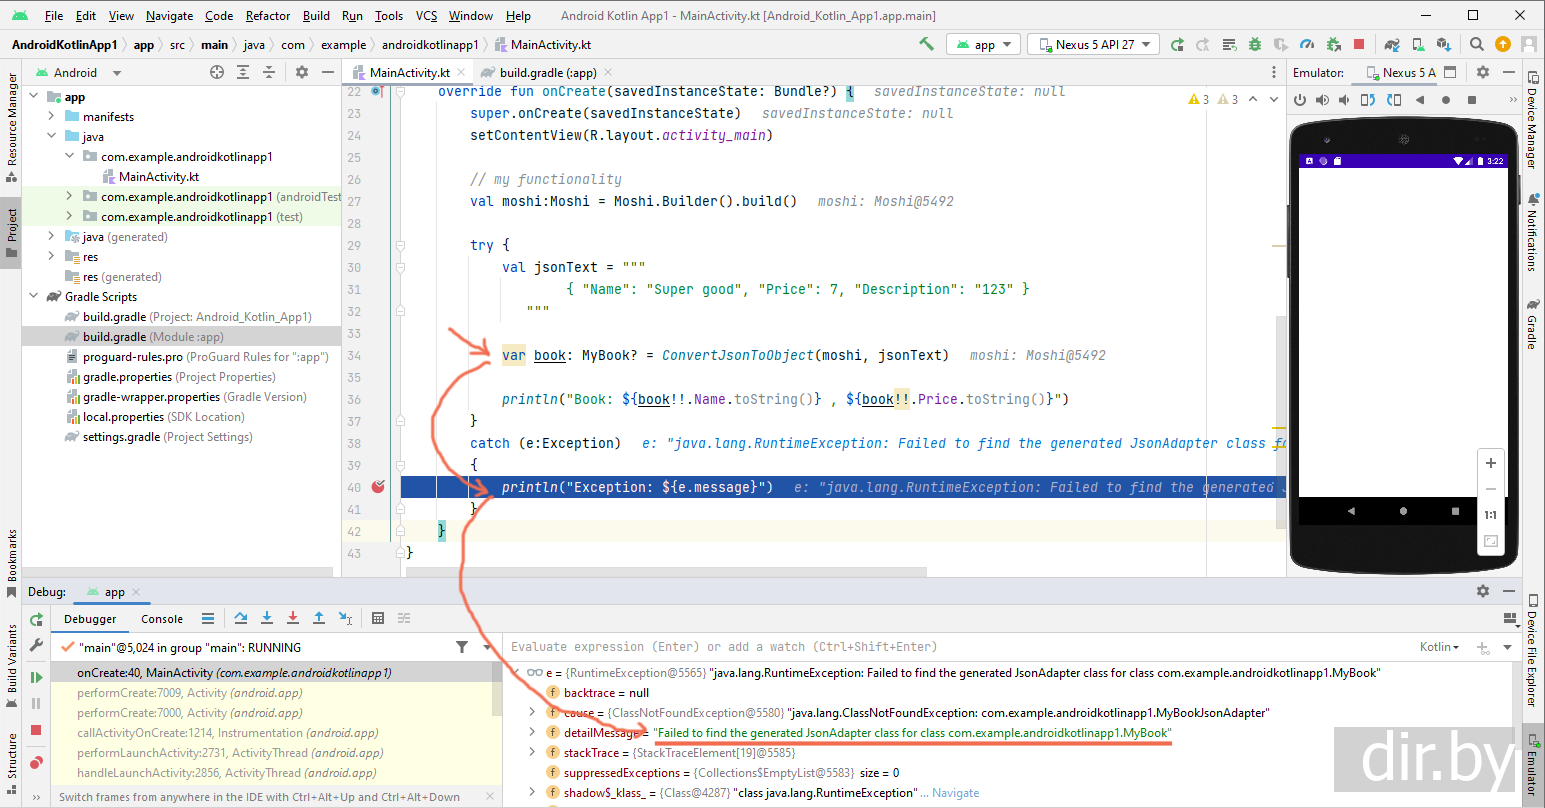Image resolution: width=1545 pixels, height=808 pixels.
Task: Click the Navigate link beside shadow$_klass_
Action: click(x=955, y=793)
